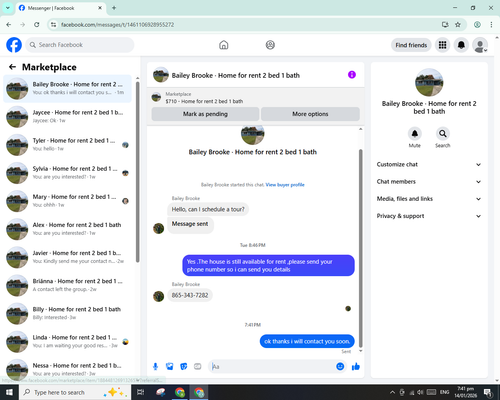
Task: Go back using the Marketplace back arrow
Action: click(x=12, y=67)
